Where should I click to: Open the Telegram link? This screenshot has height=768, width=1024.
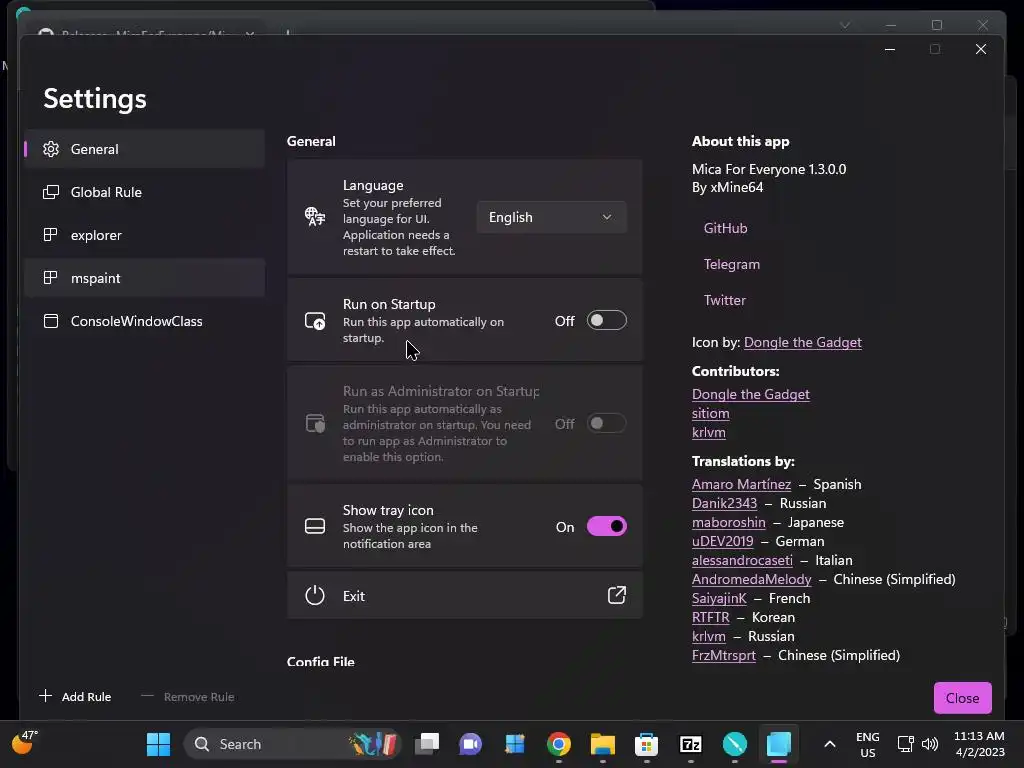(731, 264)
